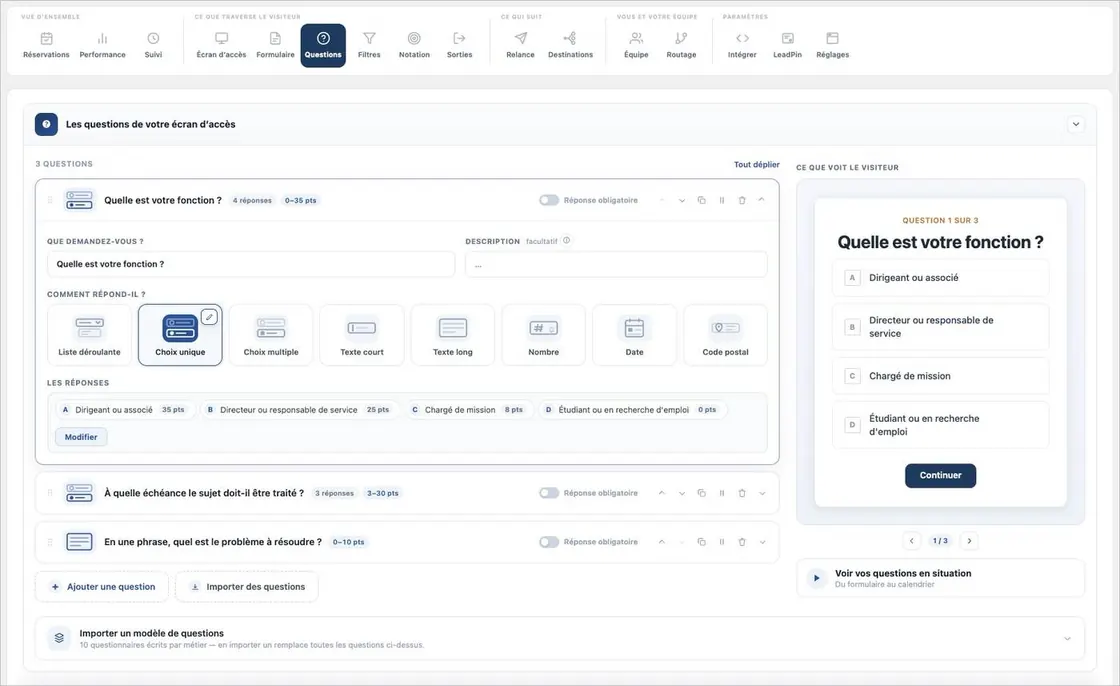
Task: Collapse the 'Les questions de votre écran d'accès' panel
Action: [x=1076, y=124]
